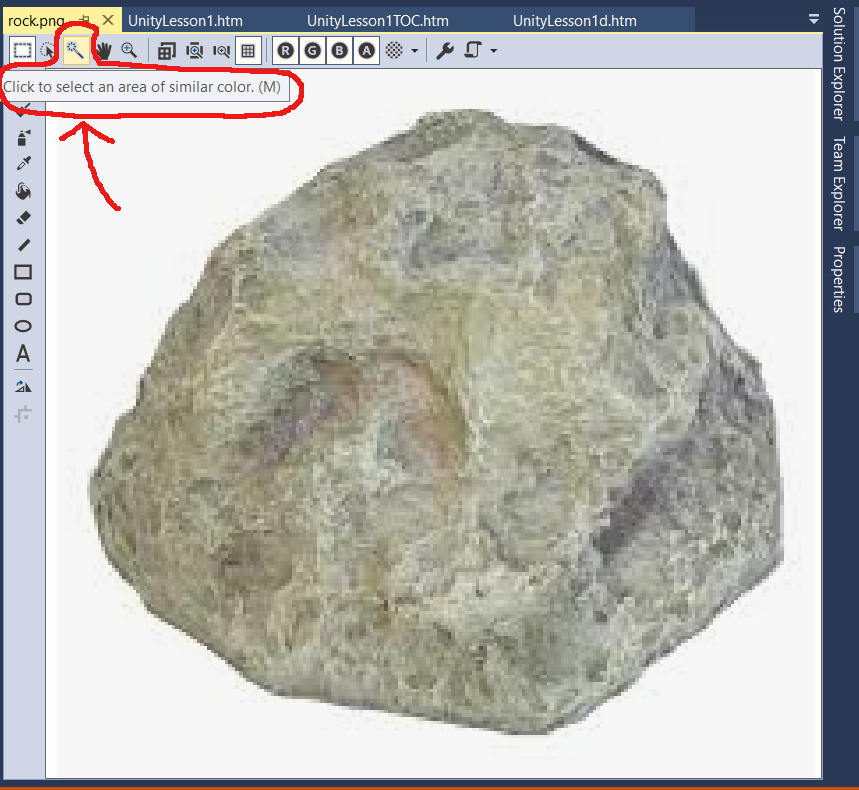
Task: Click the Zoom to Width icon
Action: (x=221, y=51)
